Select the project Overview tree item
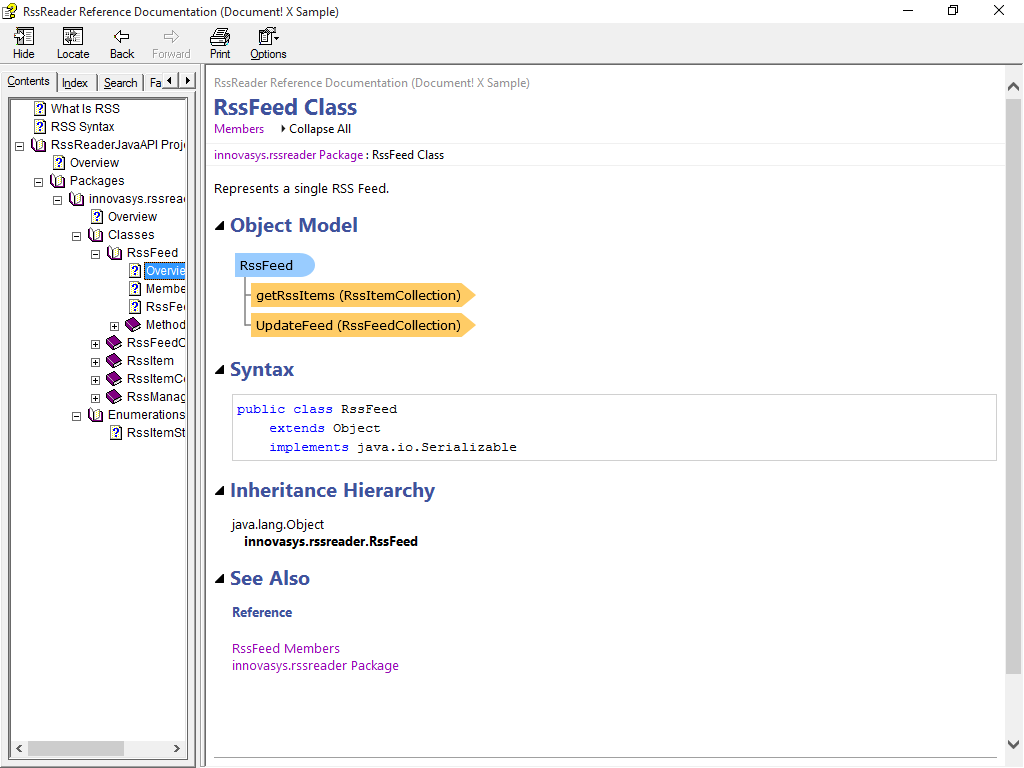1024x768 pixels. 94,163
